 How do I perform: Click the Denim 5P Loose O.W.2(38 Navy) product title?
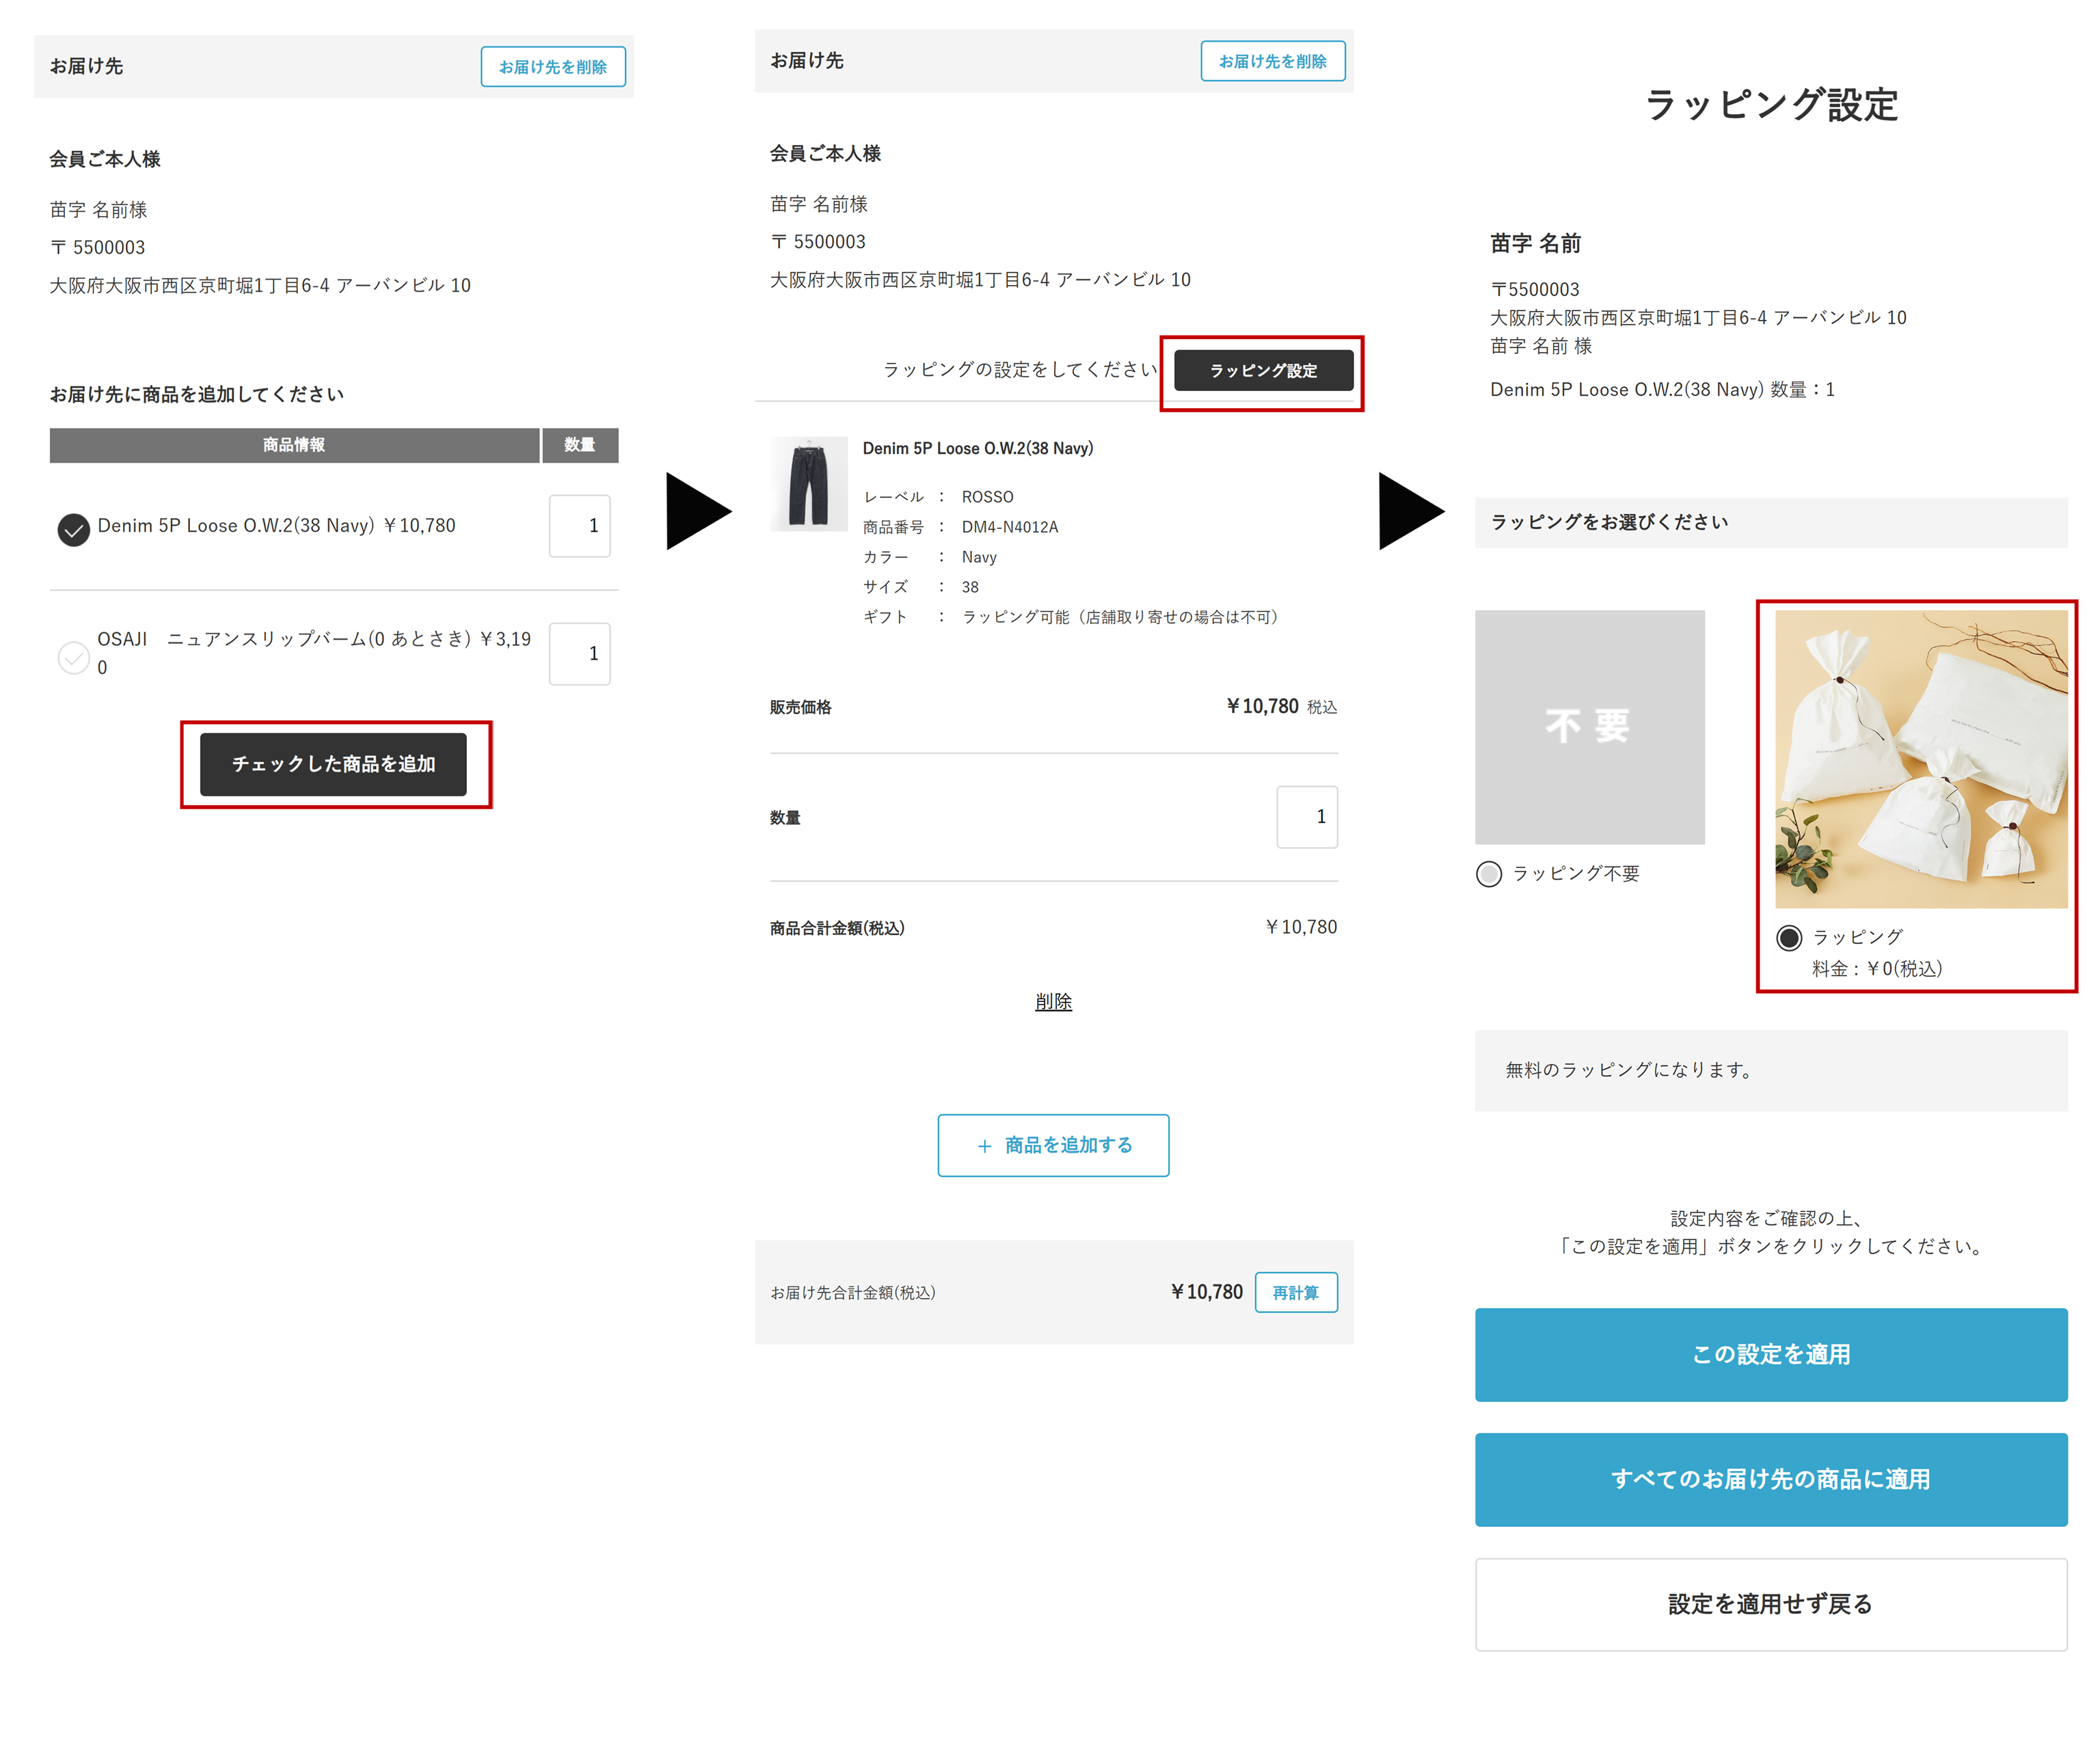(x=978, y=448)
